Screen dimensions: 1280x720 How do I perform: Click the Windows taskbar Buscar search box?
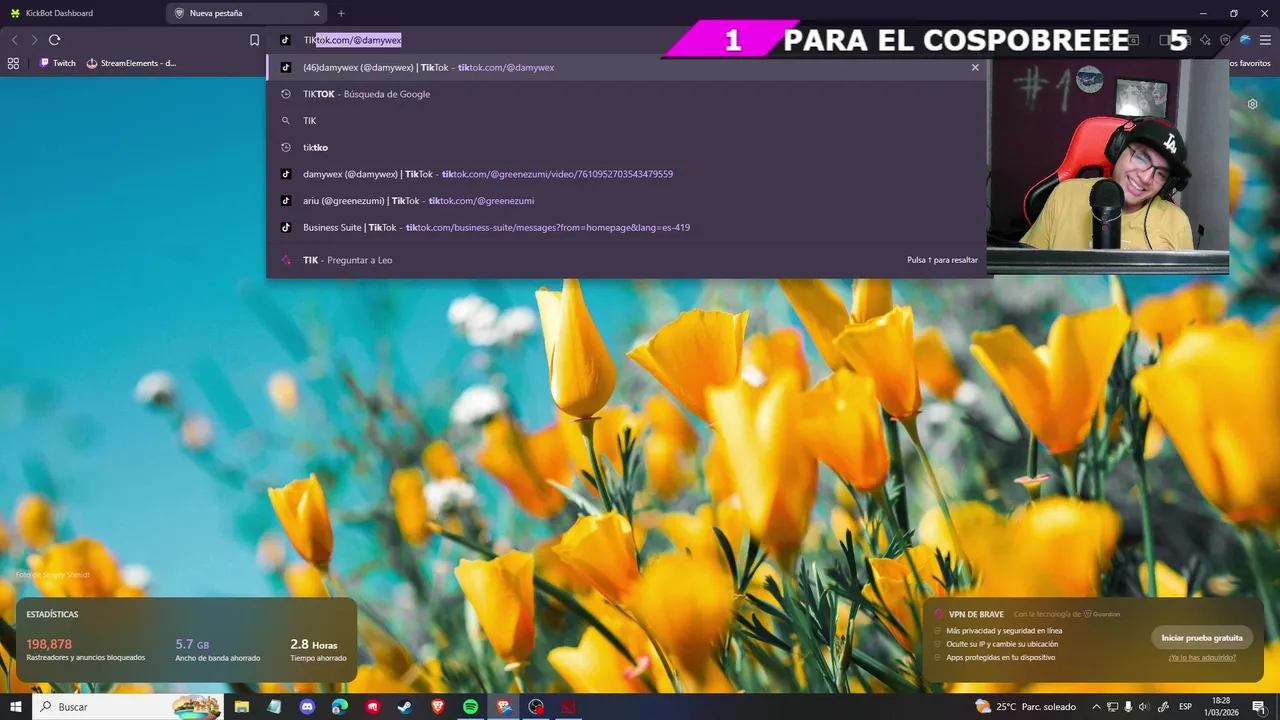[128, 706]
